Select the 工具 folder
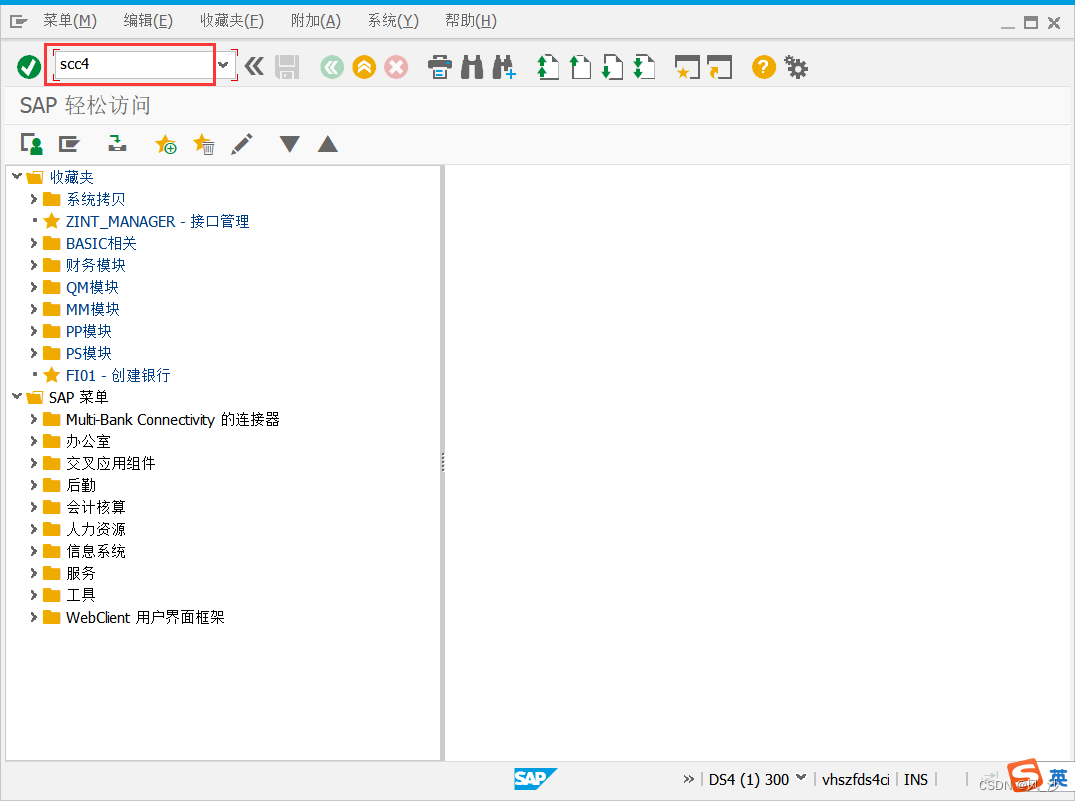Viewport: 1075px width, 801px height. tap(81, 595)
